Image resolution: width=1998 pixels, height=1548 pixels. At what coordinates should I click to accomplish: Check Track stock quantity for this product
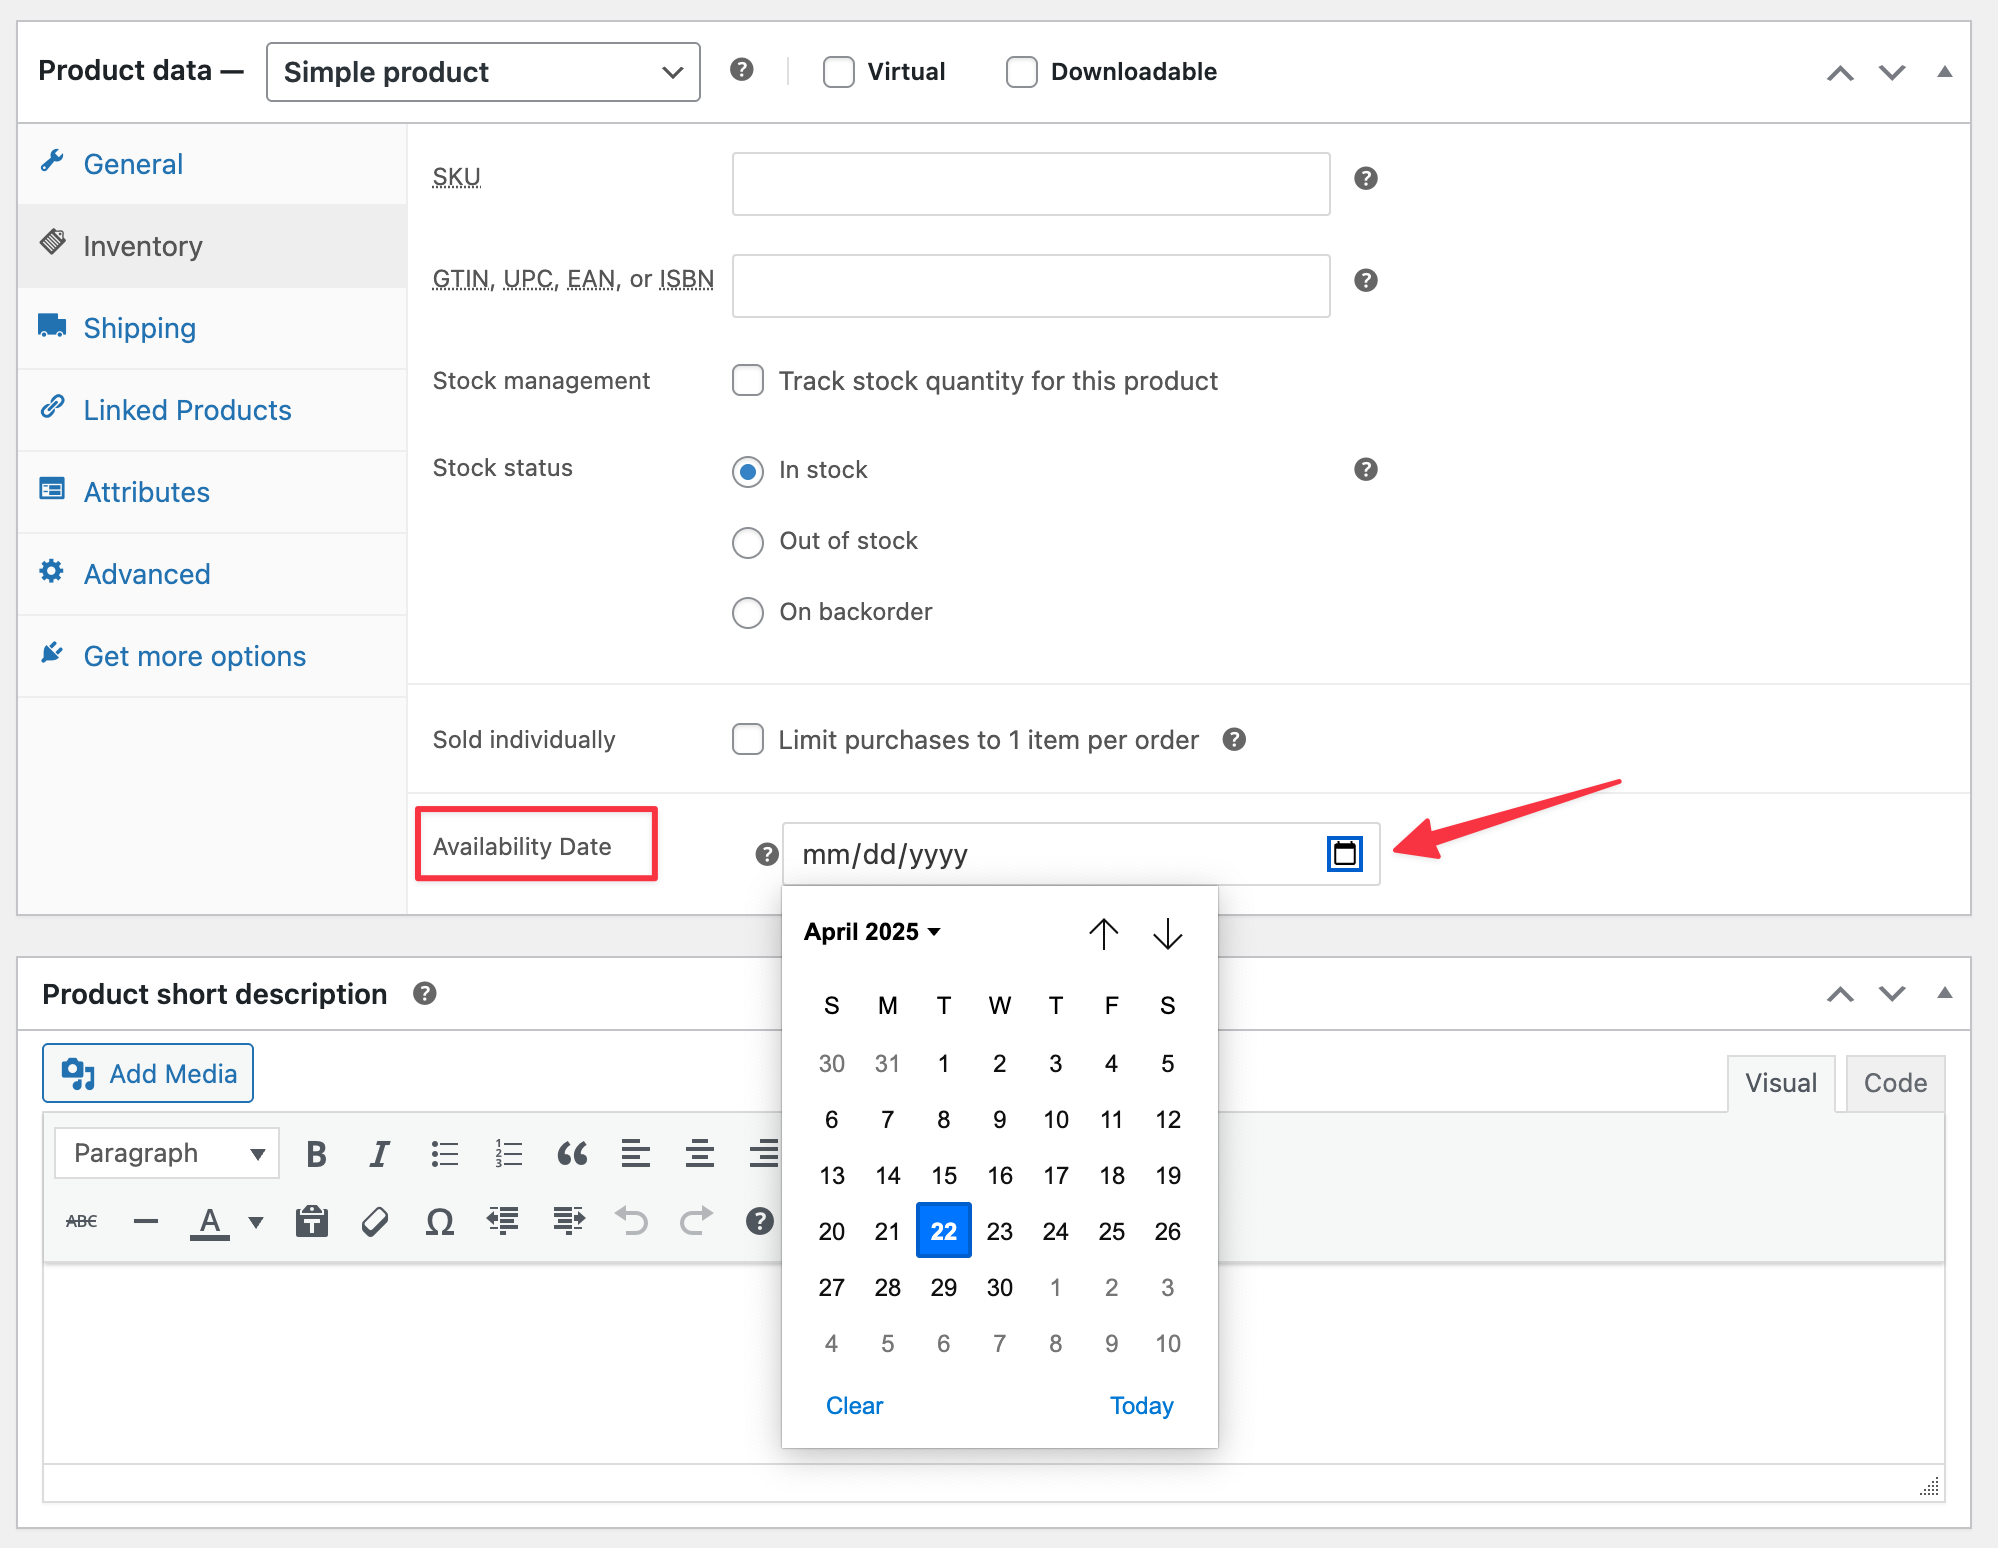748,381
